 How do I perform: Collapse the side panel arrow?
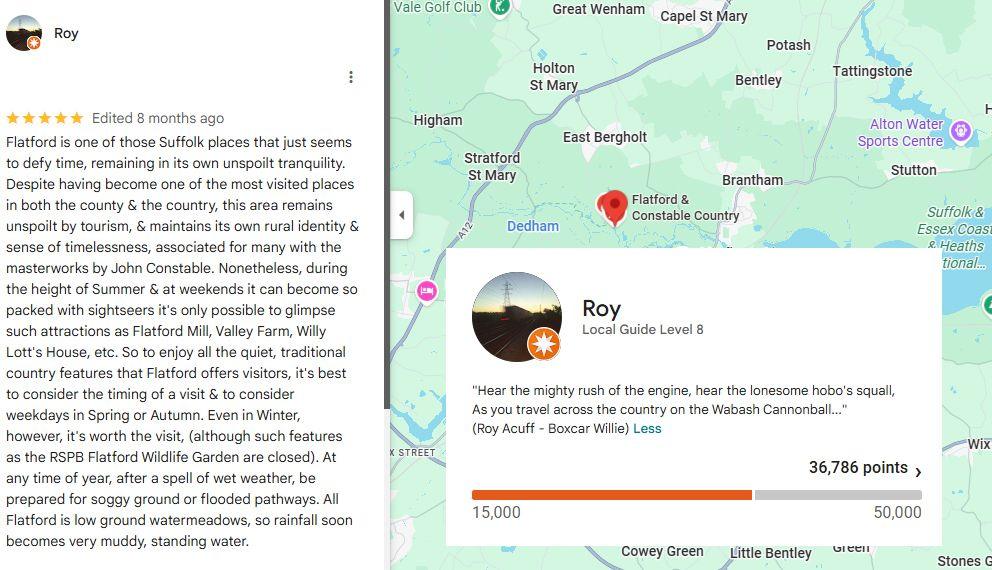(402, 215)
